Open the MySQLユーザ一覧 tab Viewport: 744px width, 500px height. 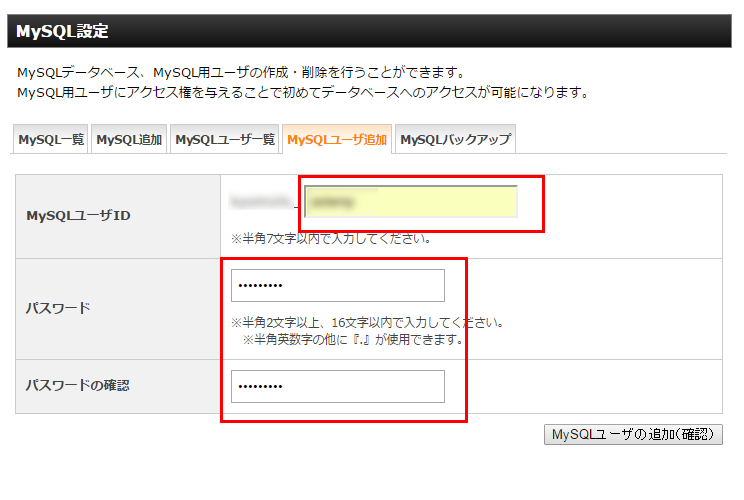(225, 139)
